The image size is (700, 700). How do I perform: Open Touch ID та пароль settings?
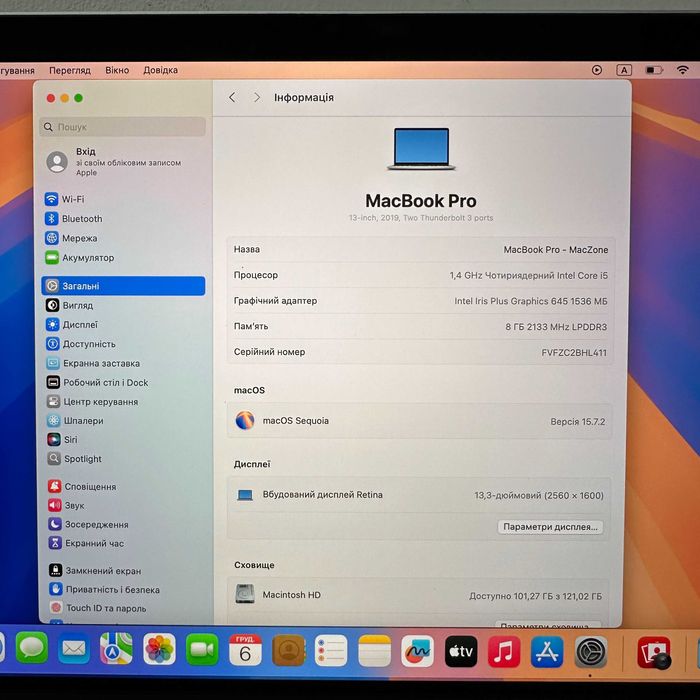click(98, 608)
